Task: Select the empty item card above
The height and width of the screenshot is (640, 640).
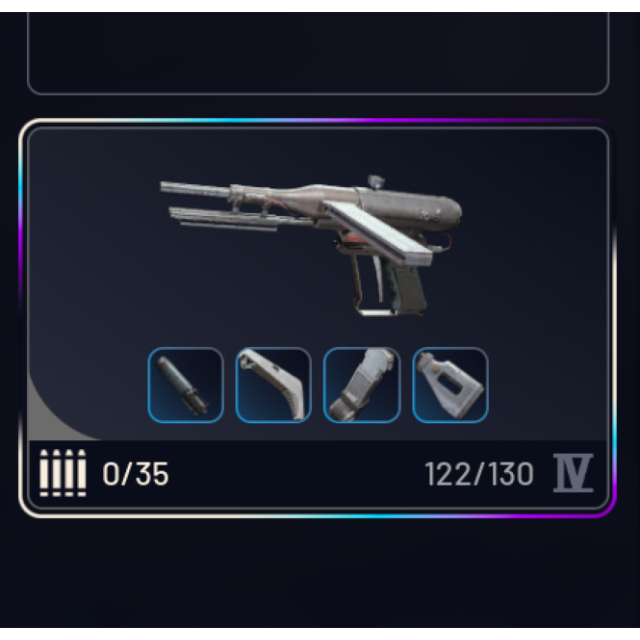Action: point(318,53)
